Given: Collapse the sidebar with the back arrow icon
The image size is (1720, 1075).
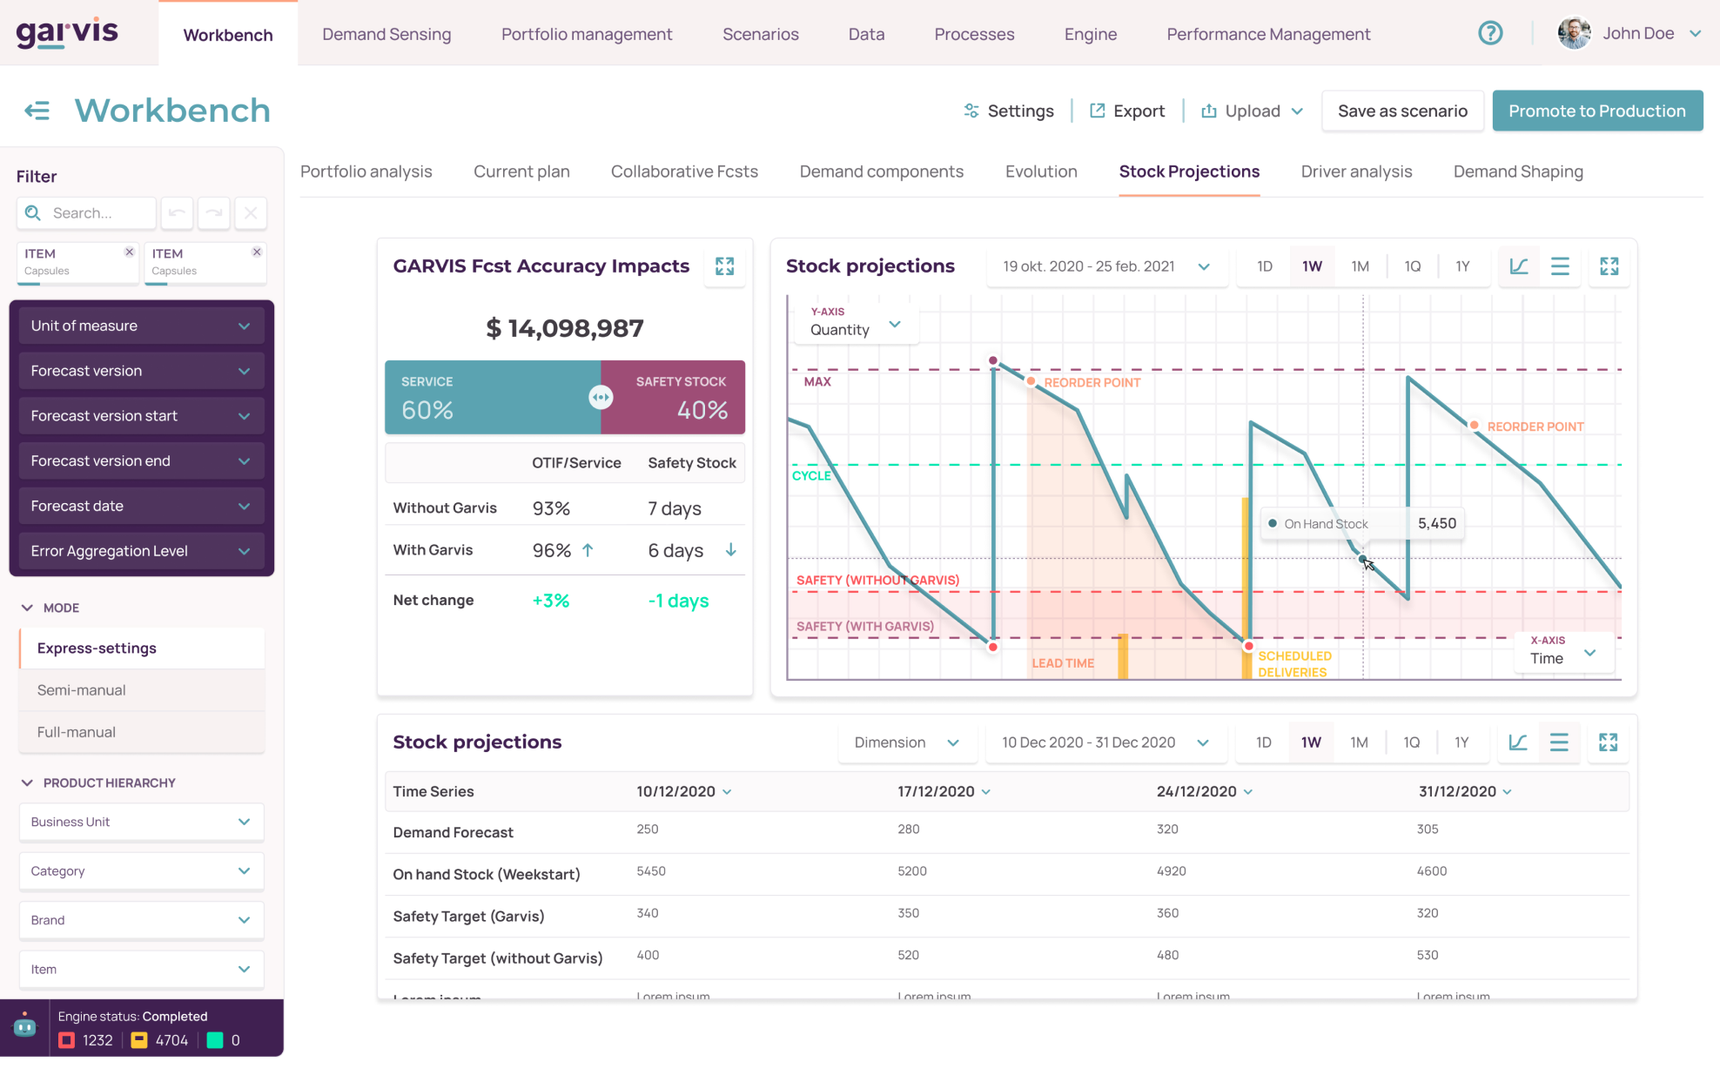Looking at the screenshot, I should [37, 110].
